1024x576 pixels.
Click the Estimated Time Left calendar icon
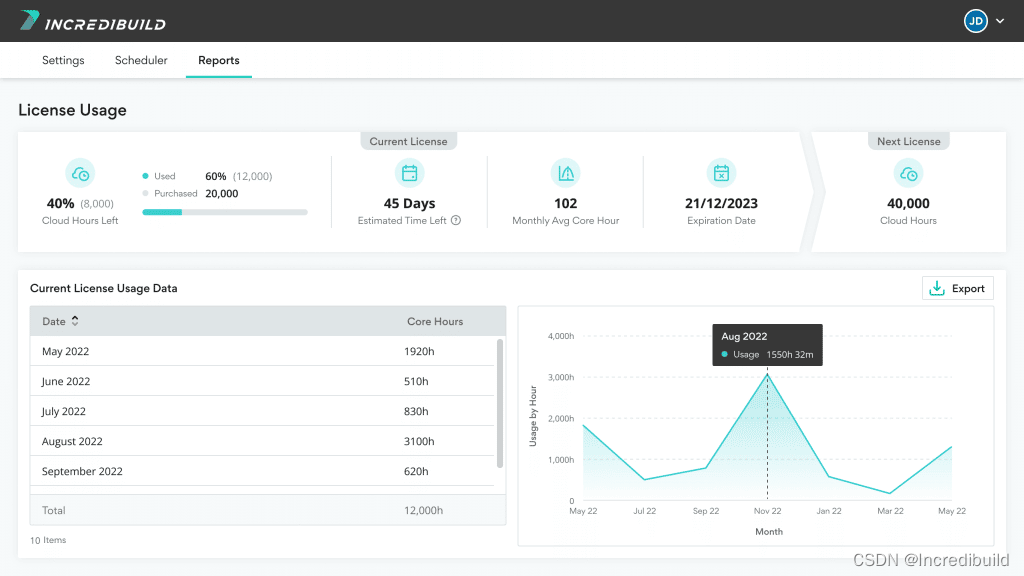tap(409, 173)
